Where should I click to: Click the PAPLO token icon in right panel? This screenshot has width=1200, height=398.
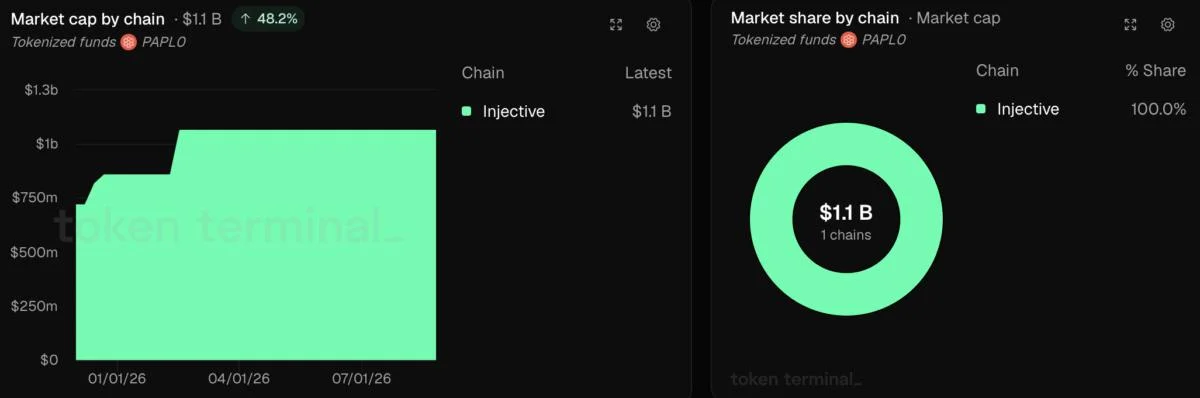[848, 40]
